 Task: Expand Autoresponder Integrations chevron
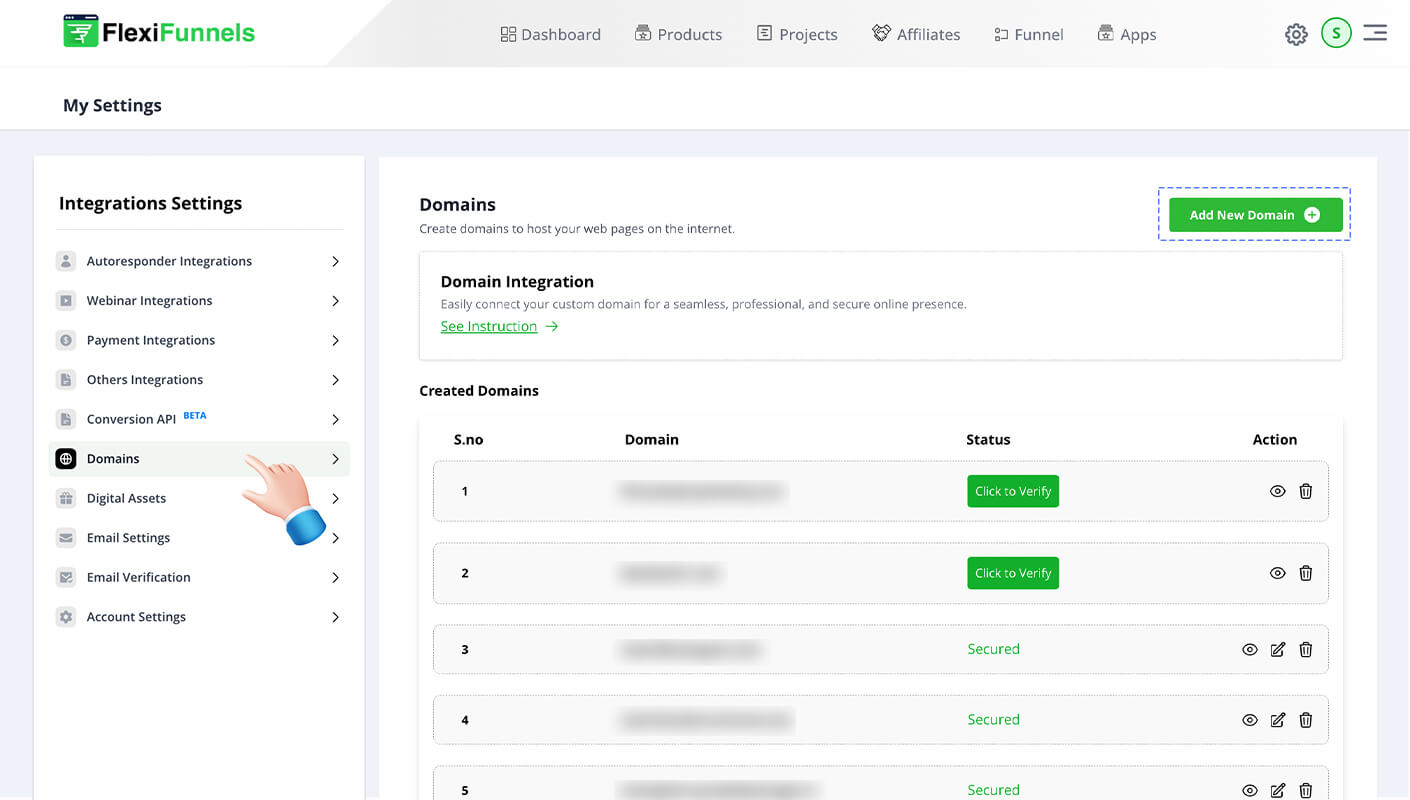click(x=335, y=262)
